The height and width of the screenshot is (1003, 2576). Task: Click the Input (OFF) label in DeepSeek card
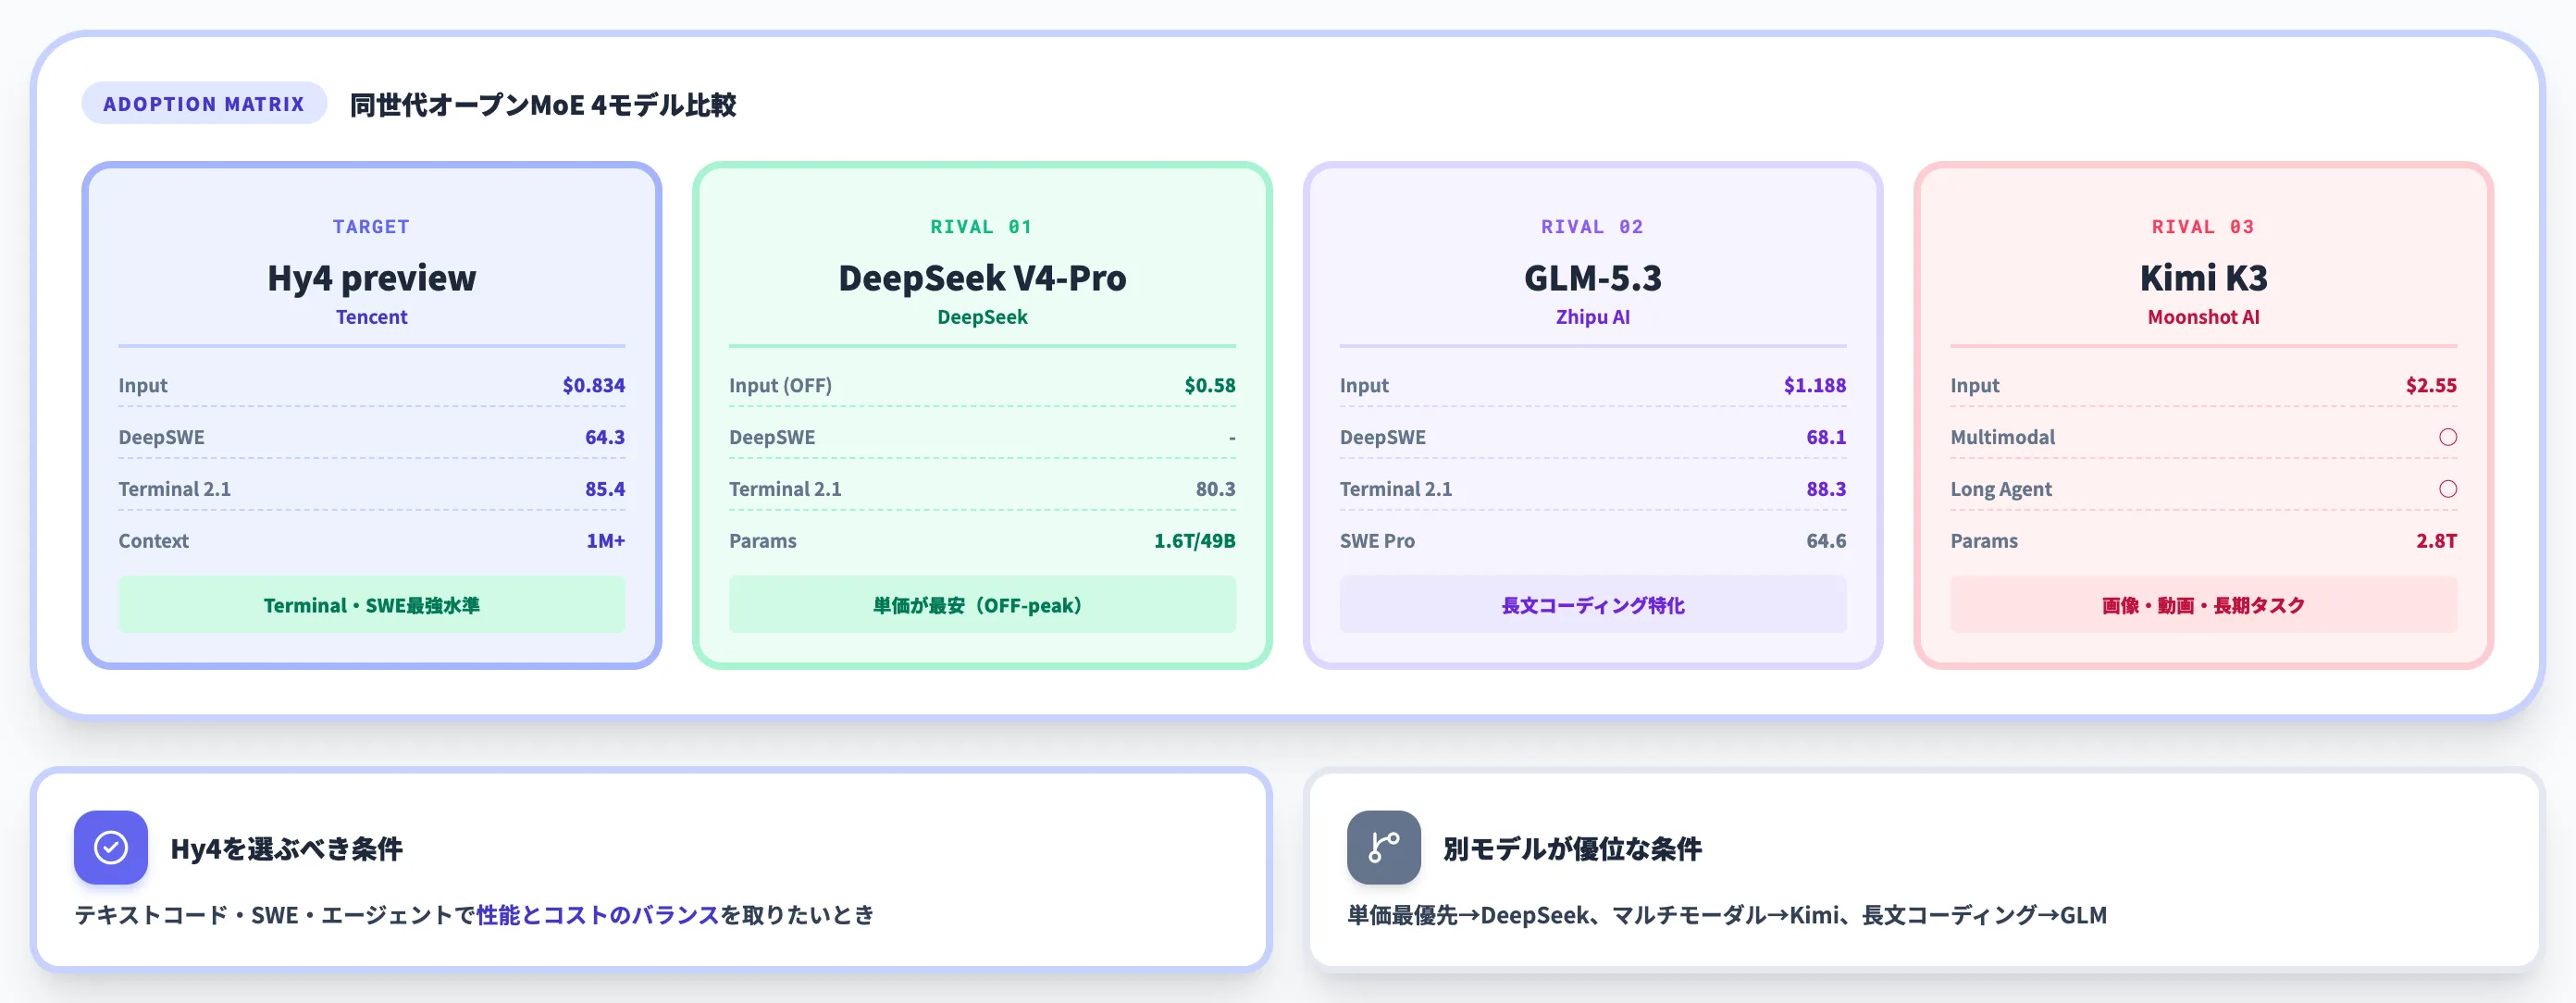coord(780,385)
